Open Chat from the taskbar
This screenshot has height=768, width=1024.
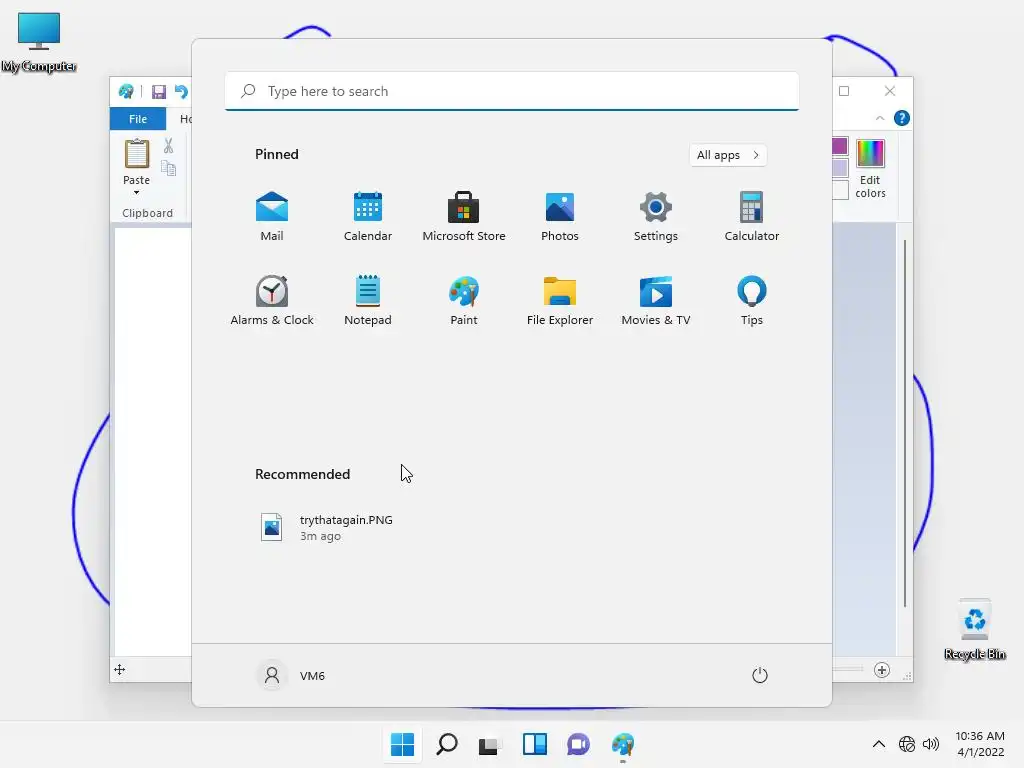579,744
